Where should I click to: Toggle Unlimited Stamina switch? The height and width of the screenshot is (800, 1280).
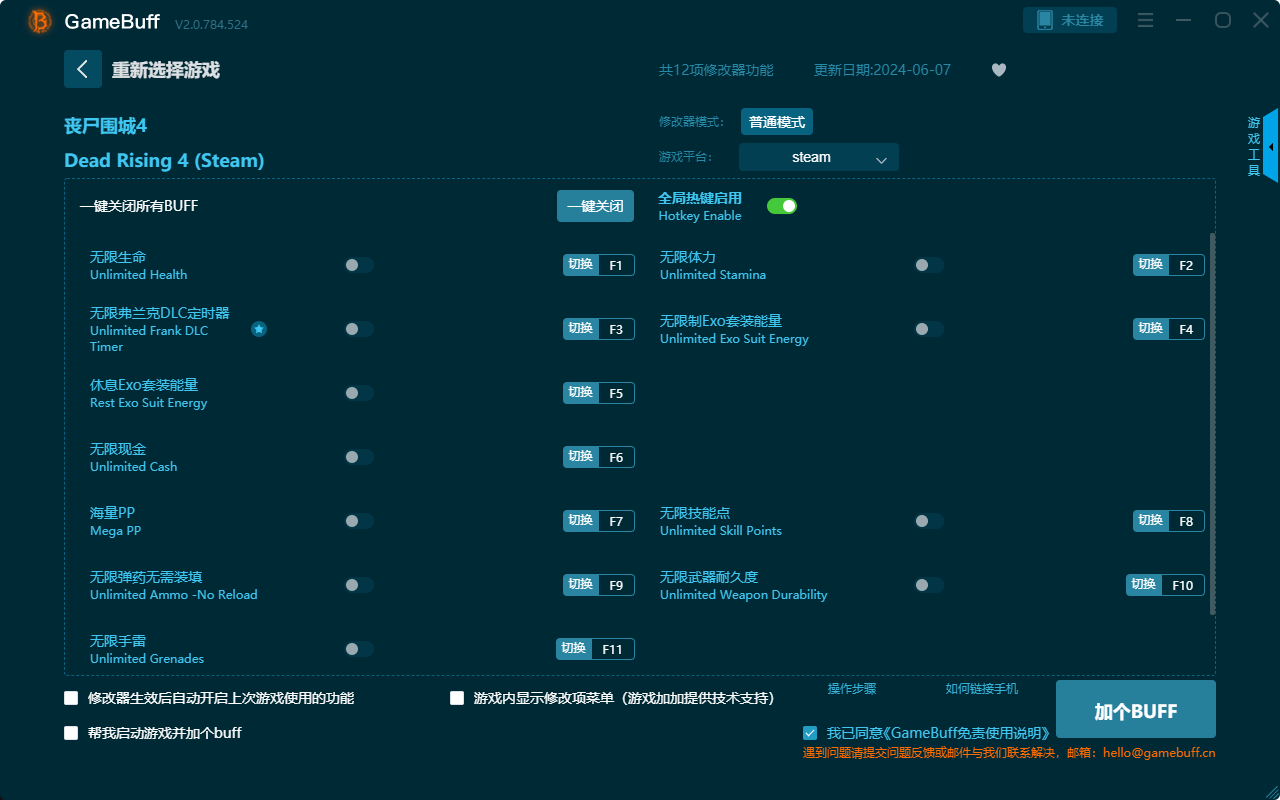(929, 265)
